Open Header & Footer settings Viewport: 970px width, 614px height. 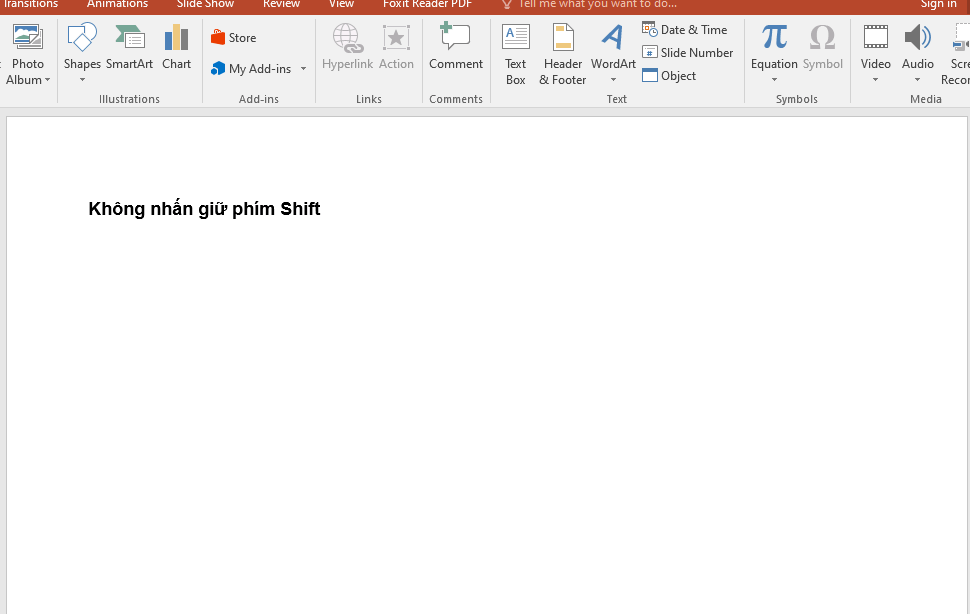click(563, 53)
